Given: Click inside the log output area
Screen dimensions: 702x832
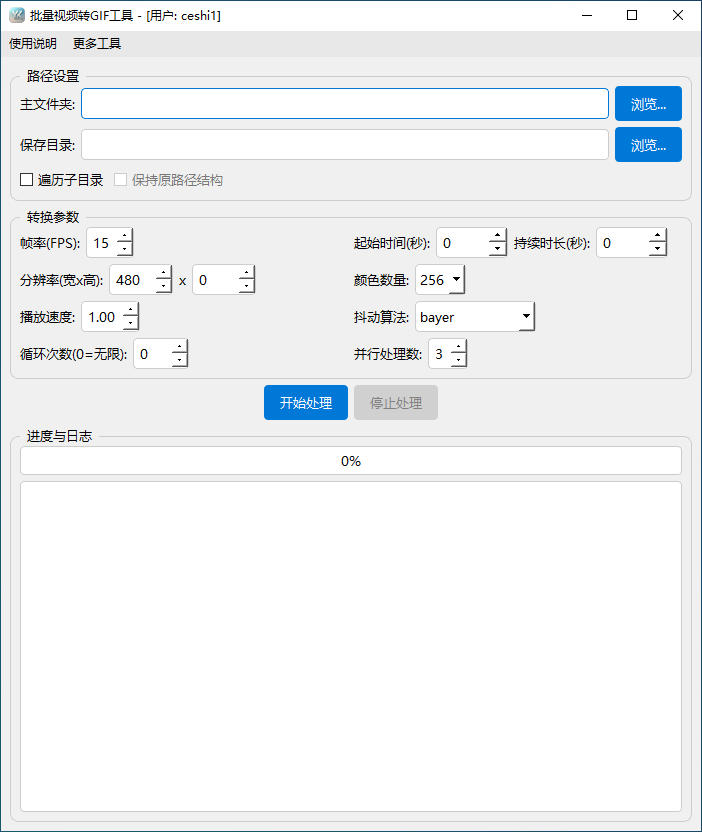Looking at the screenshot, I should tap(351, 646).
